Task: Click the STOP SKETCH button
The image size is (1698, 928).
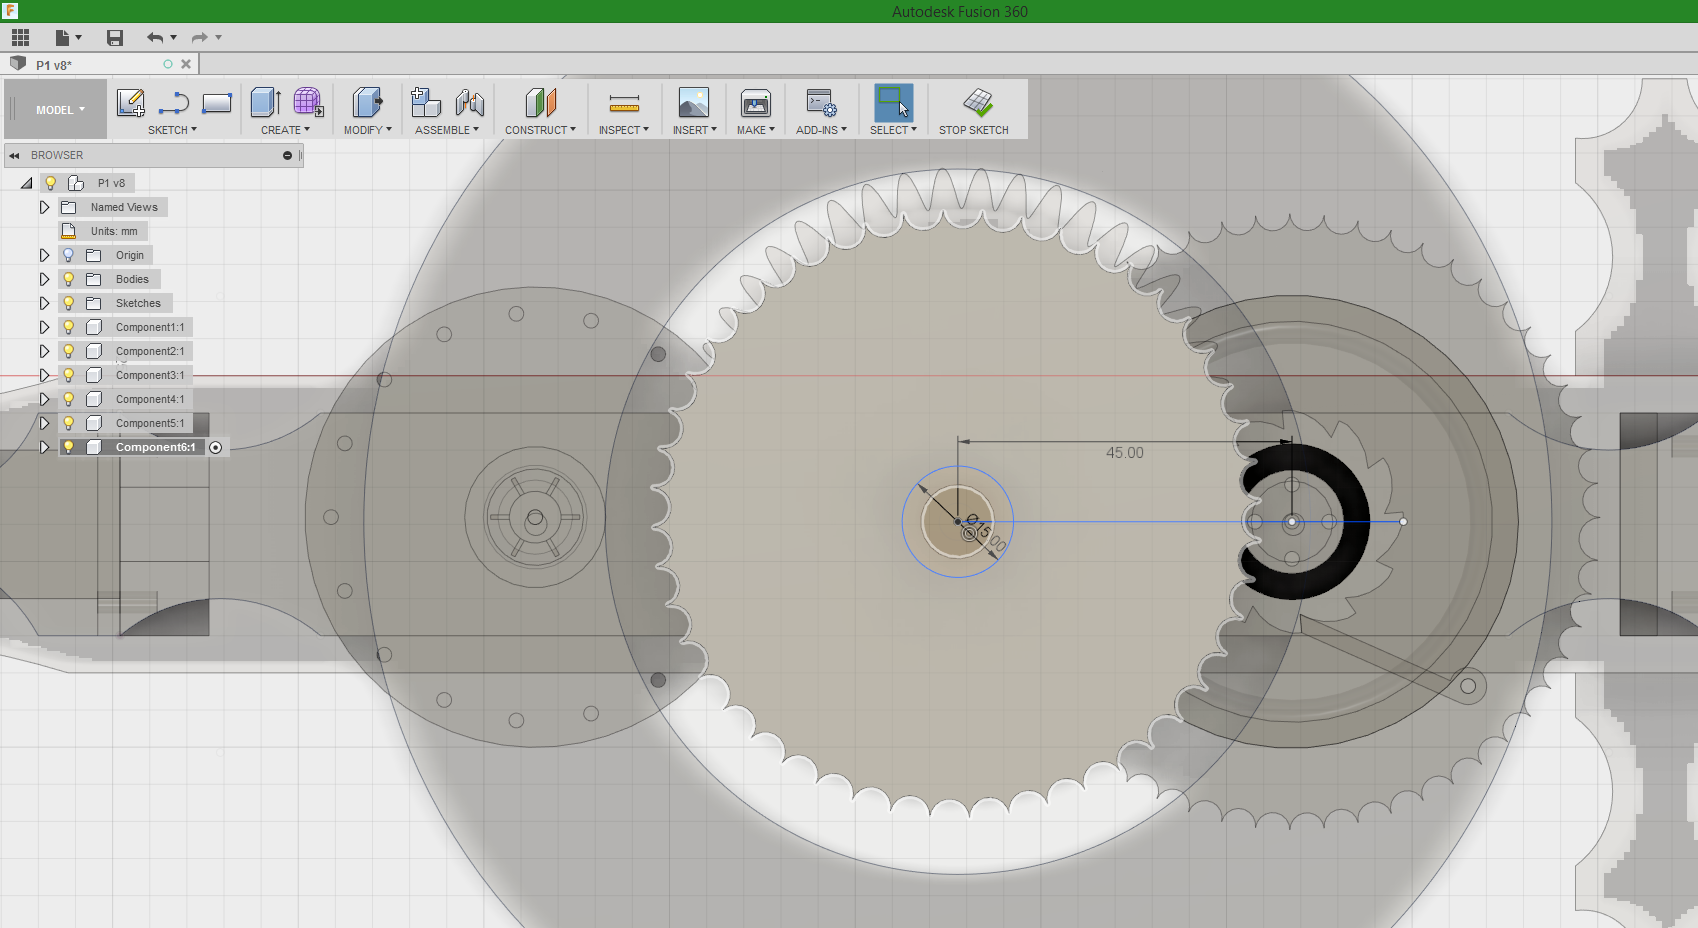Action: [x=974, y=111]
